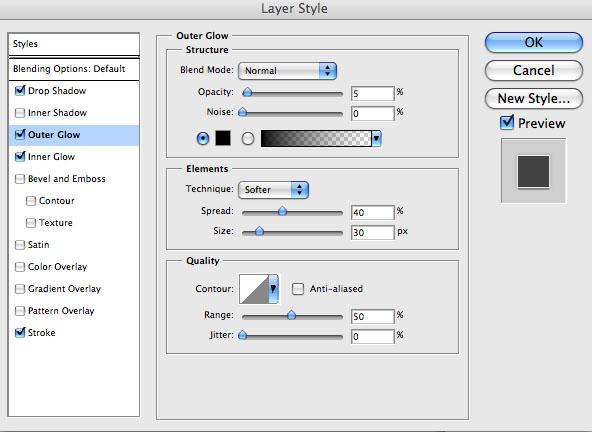Toggle the Preview checkbox
Viewport: 592px width, 432px height.
coord(506,123)
